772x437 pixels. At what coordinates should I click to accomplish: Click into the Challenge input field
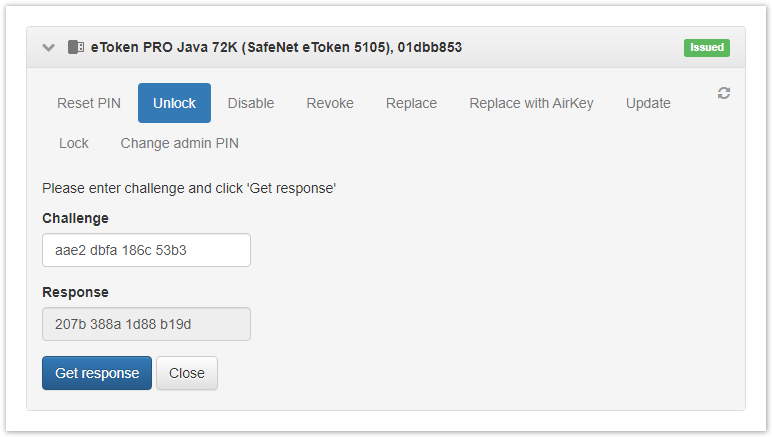146,250
